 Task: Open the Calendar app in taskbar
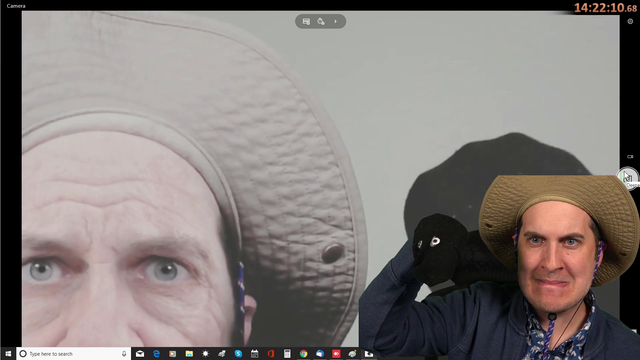pos(255,354)
